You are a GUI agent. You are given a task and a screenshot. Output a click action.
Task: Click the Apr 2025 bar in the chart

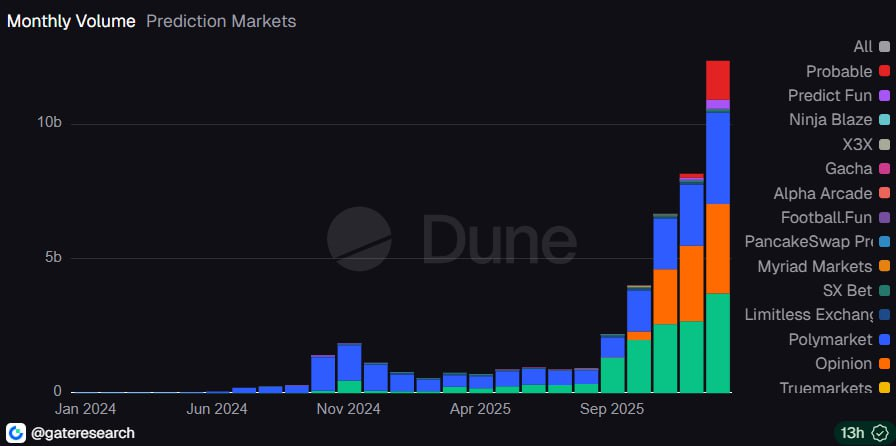481,384
